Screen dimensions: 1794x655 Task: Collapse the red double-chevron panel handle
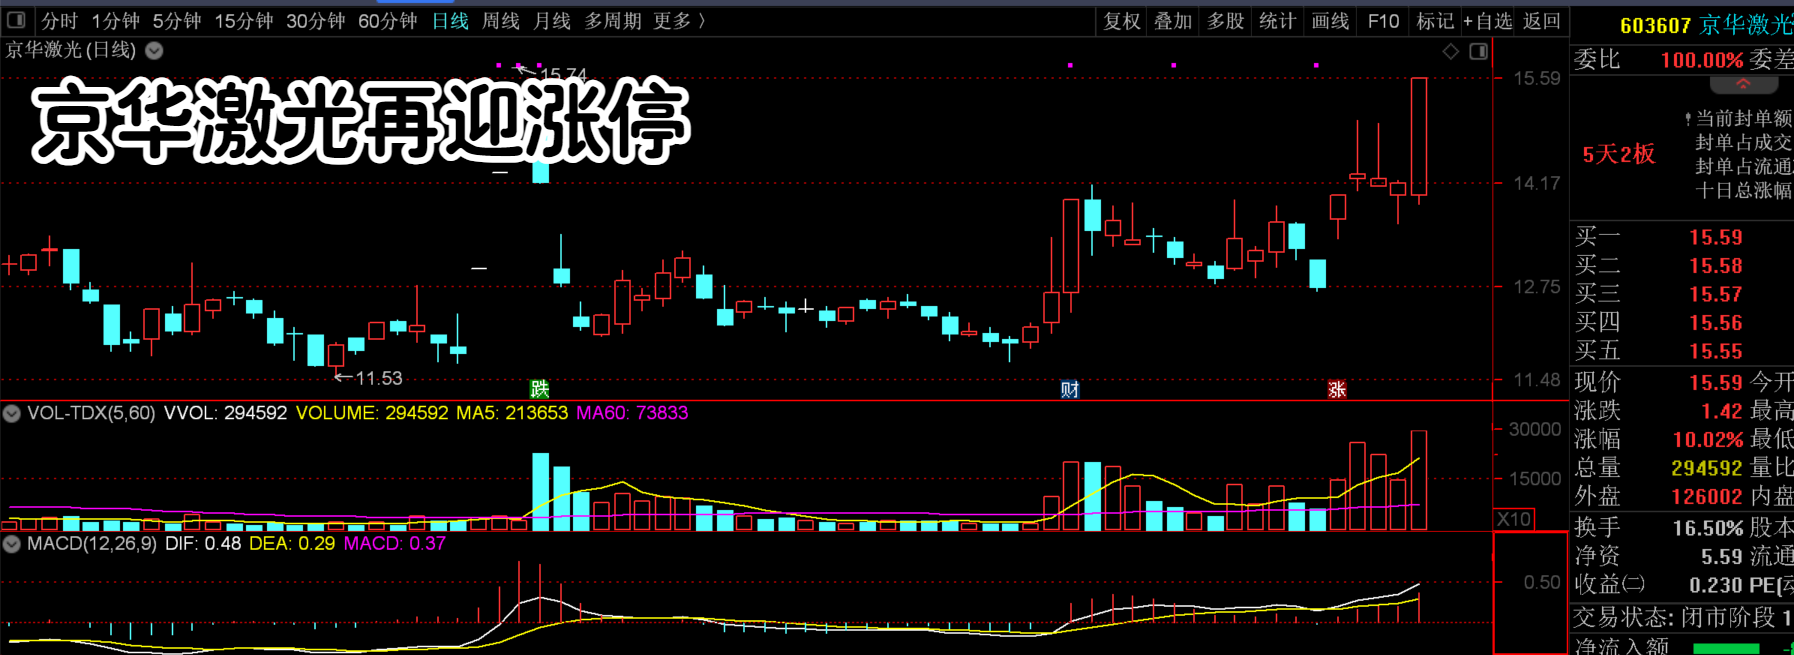pos(1743,84)
